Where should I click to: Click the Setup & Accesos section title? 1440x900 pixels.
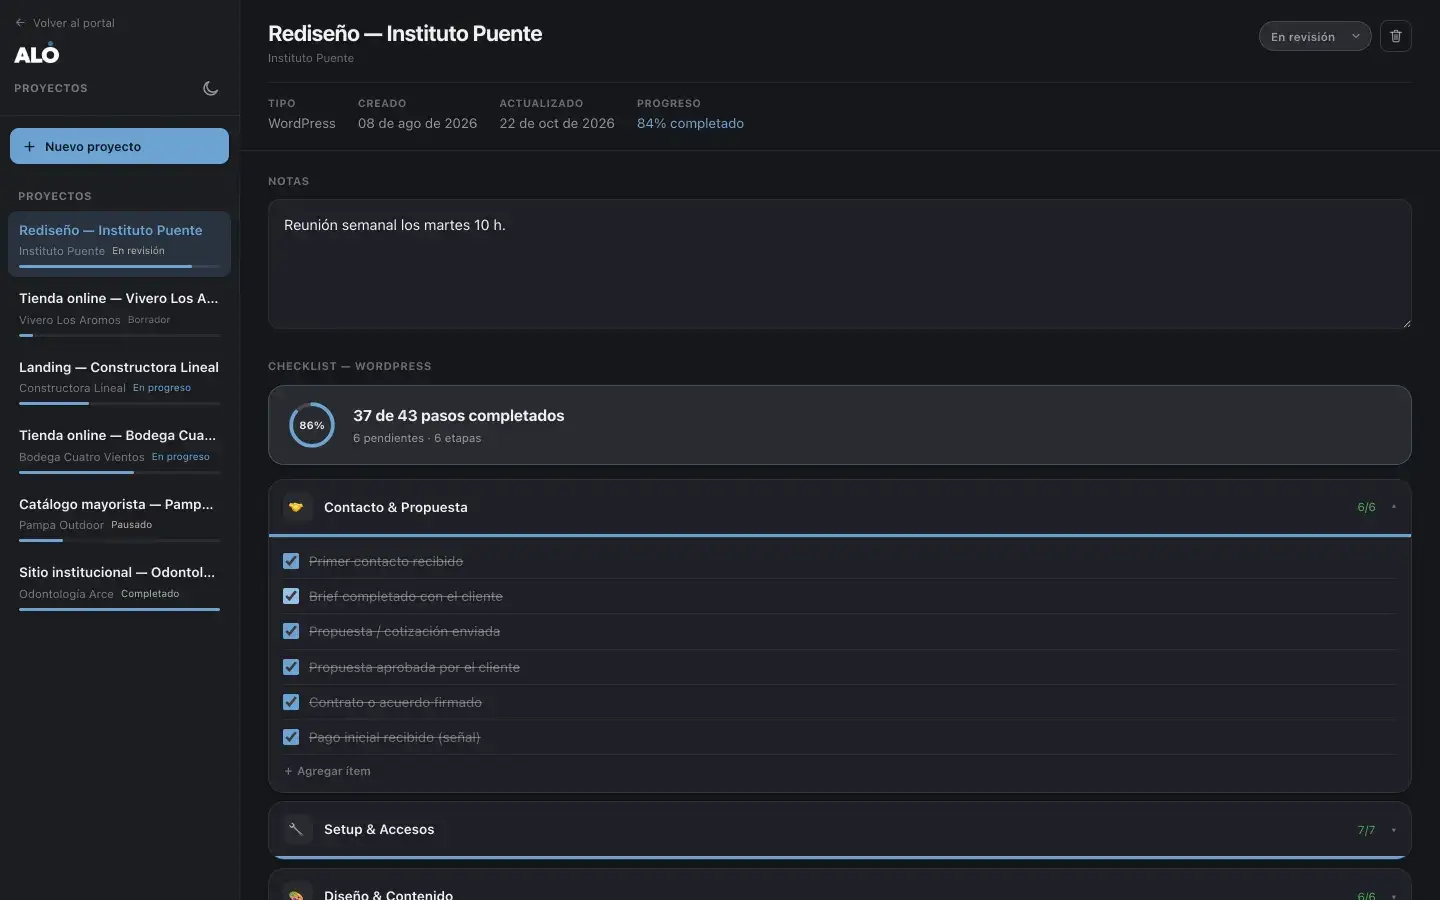379,829
